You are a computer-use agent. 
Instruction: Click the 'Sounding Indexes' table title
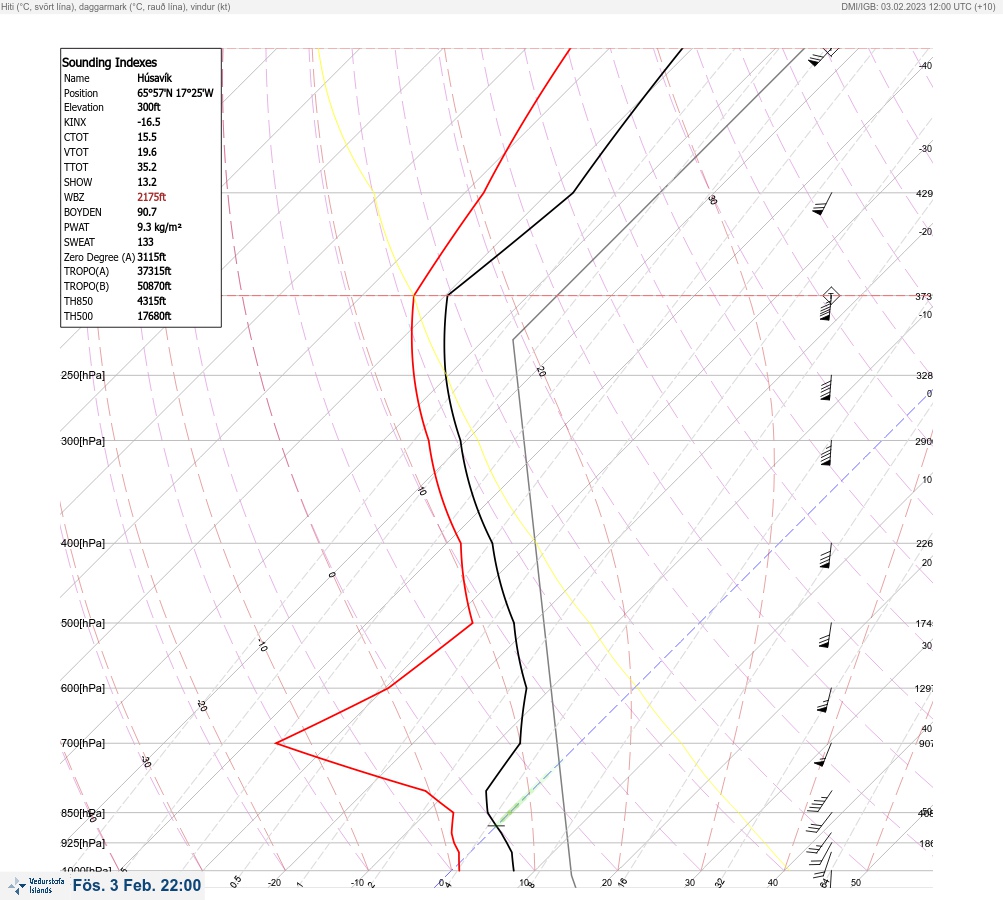pos(109,62)
